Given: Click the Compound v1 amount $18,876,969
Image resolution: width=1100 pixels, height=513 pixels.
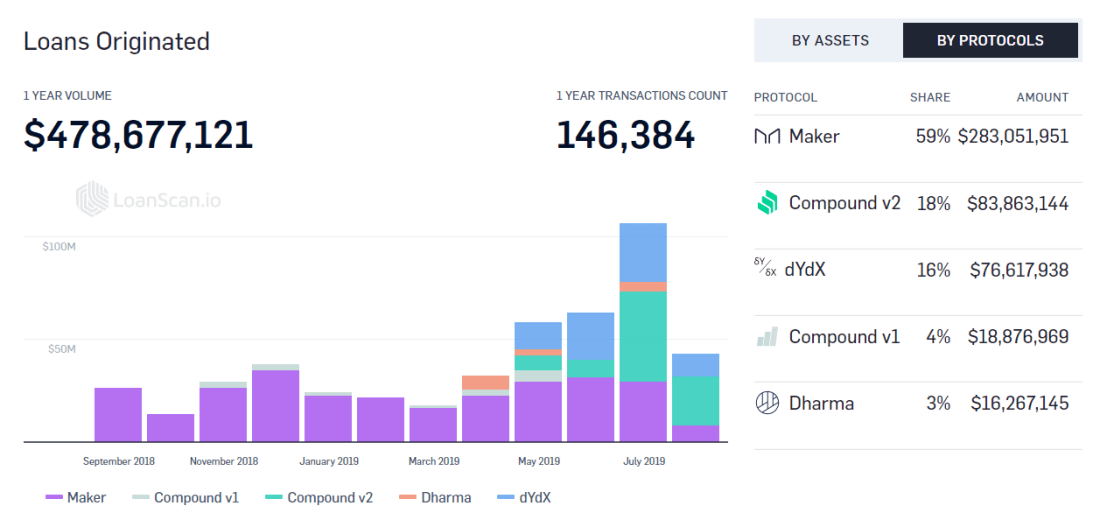Looking at the screenshot, I should (x=1019, y=337).
